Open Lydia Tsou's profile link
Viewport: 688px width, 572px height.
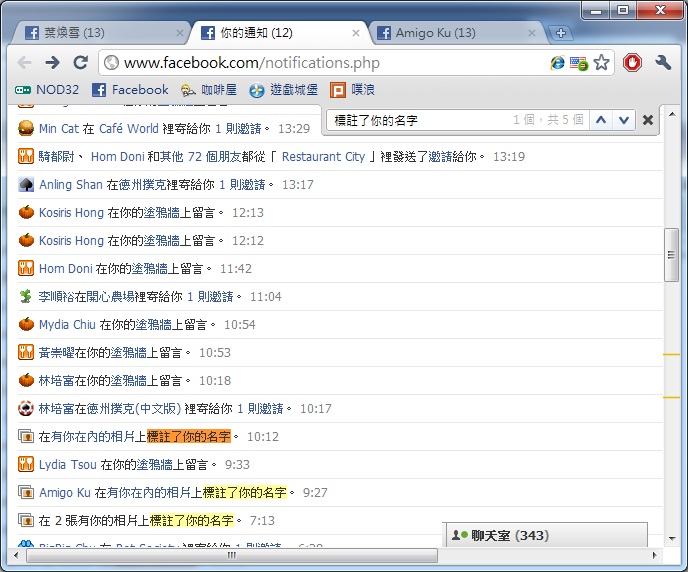click(x=68, y=465)
